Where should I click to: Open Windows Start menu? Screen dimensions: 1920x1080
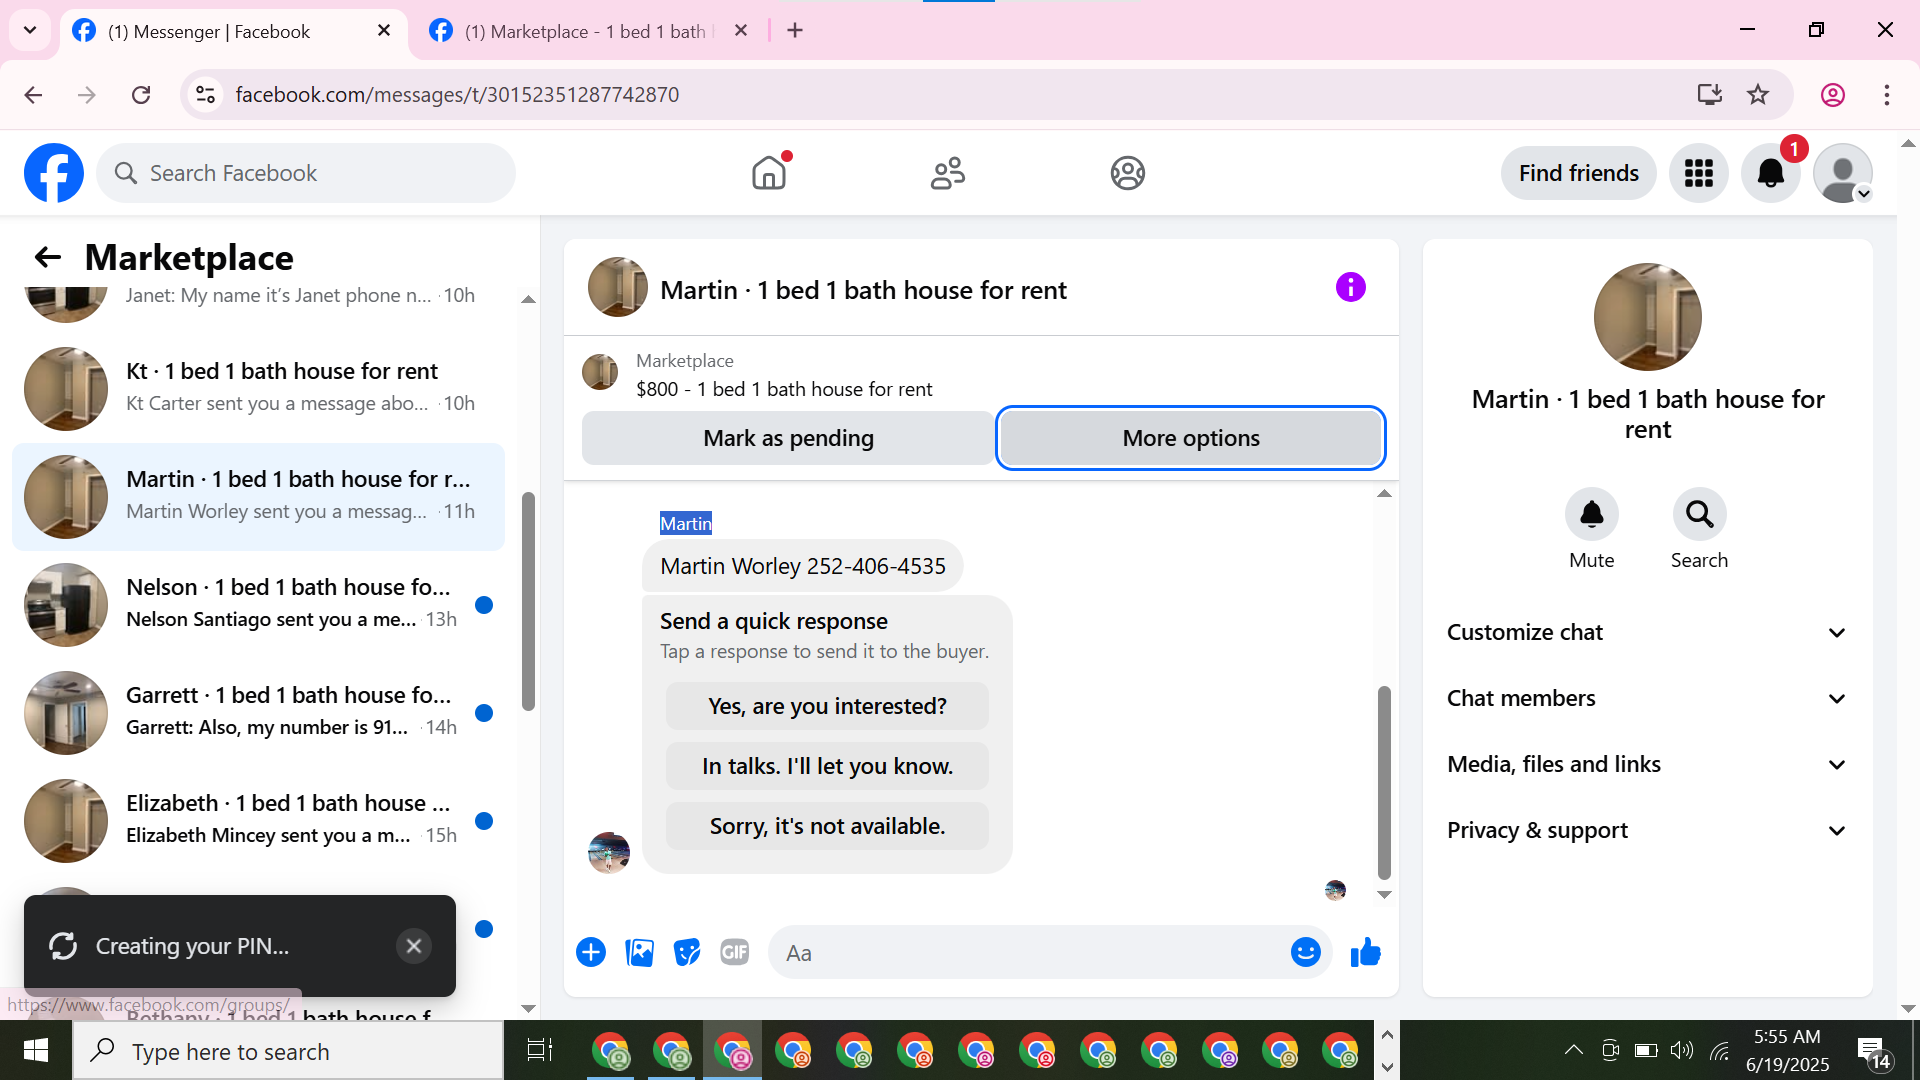(x=36, y=1051)
